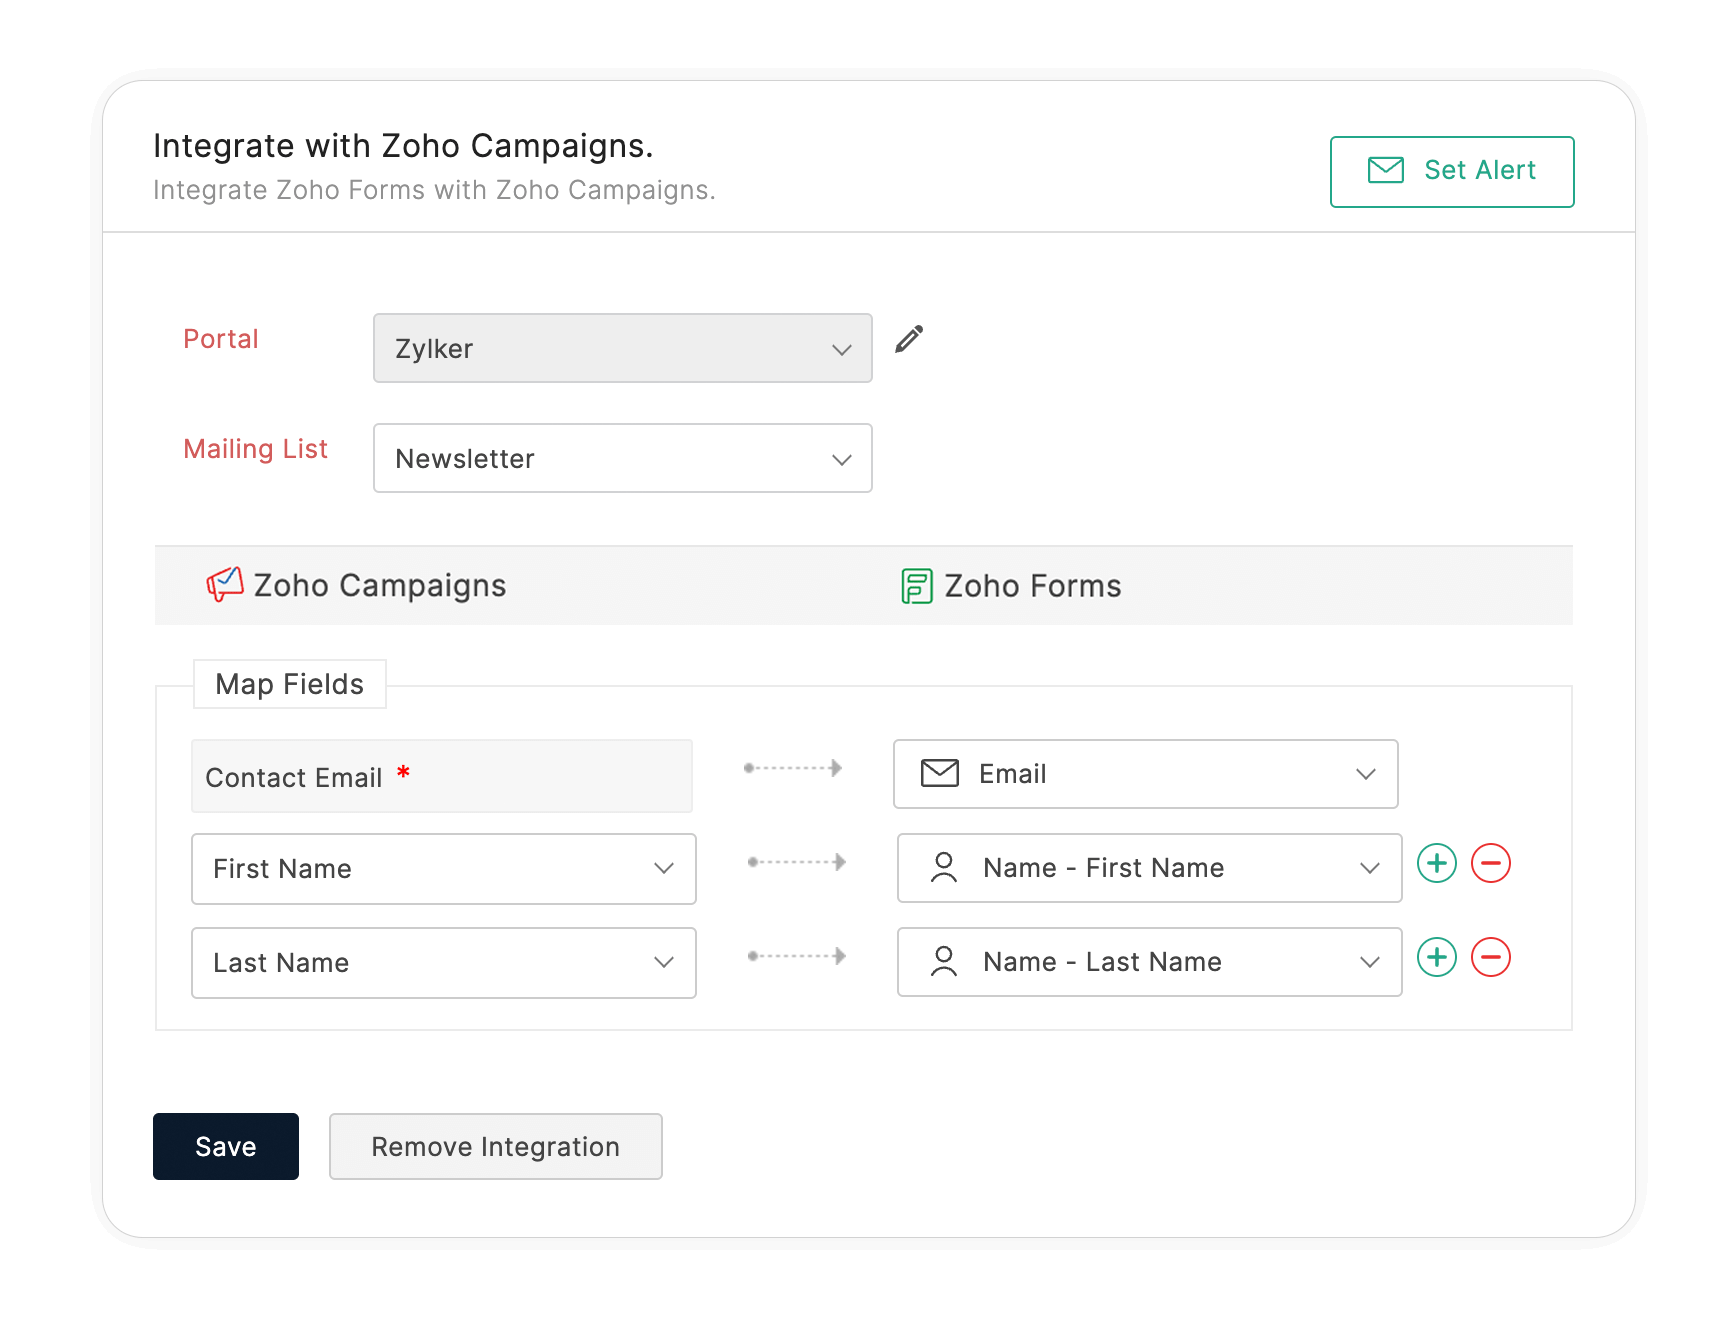
Task: Expand the Newsletter mailing list dropdown
Action: click(622, 458)
